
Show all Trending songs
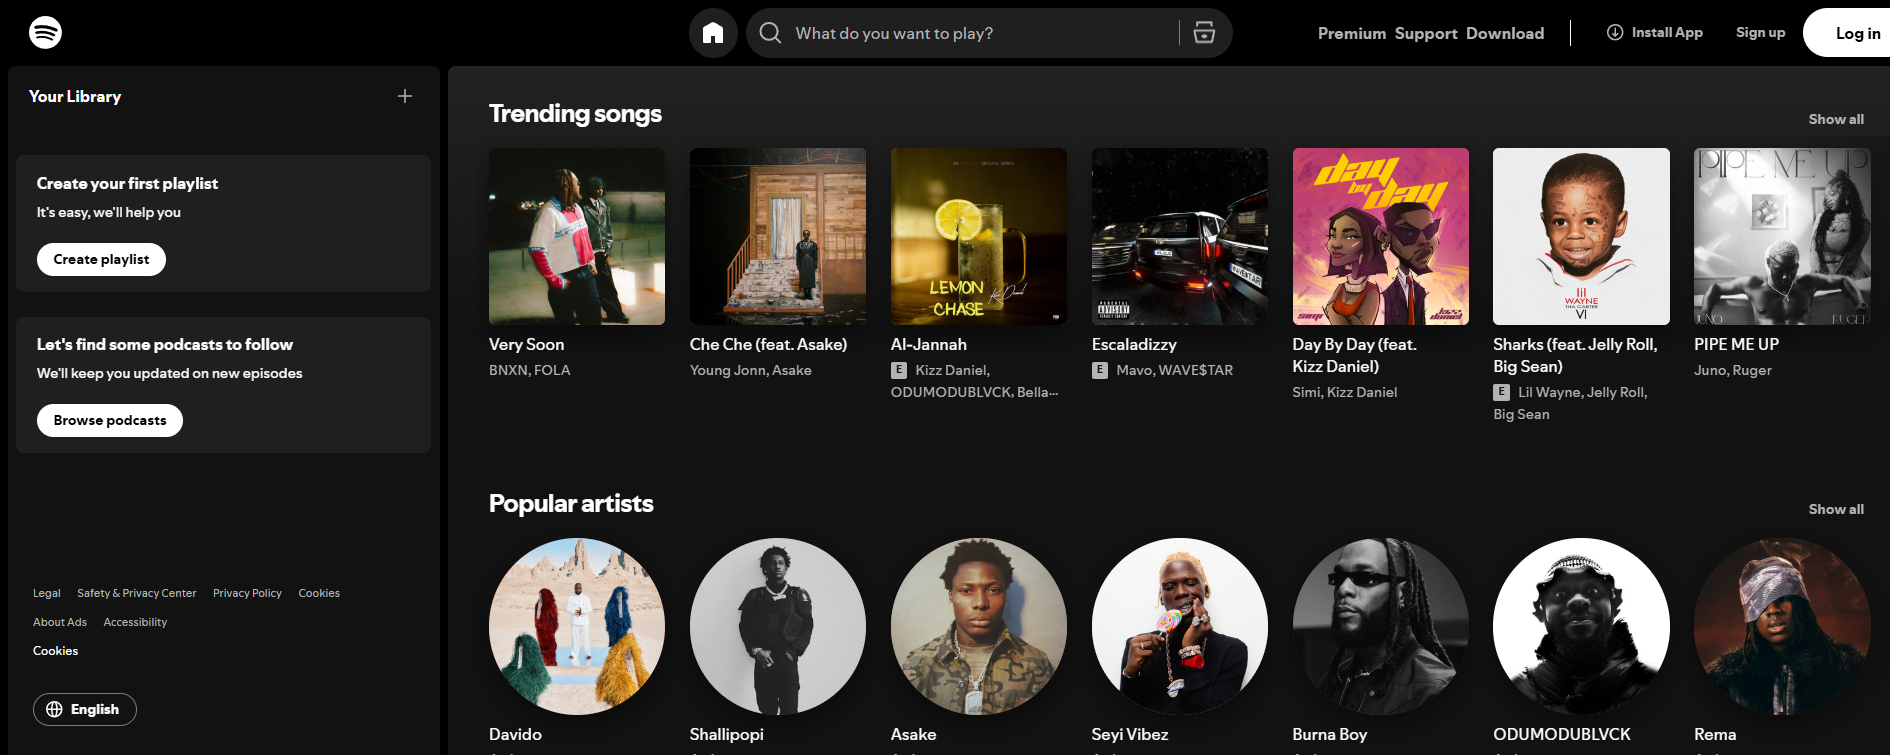[x=1836, y=119]
